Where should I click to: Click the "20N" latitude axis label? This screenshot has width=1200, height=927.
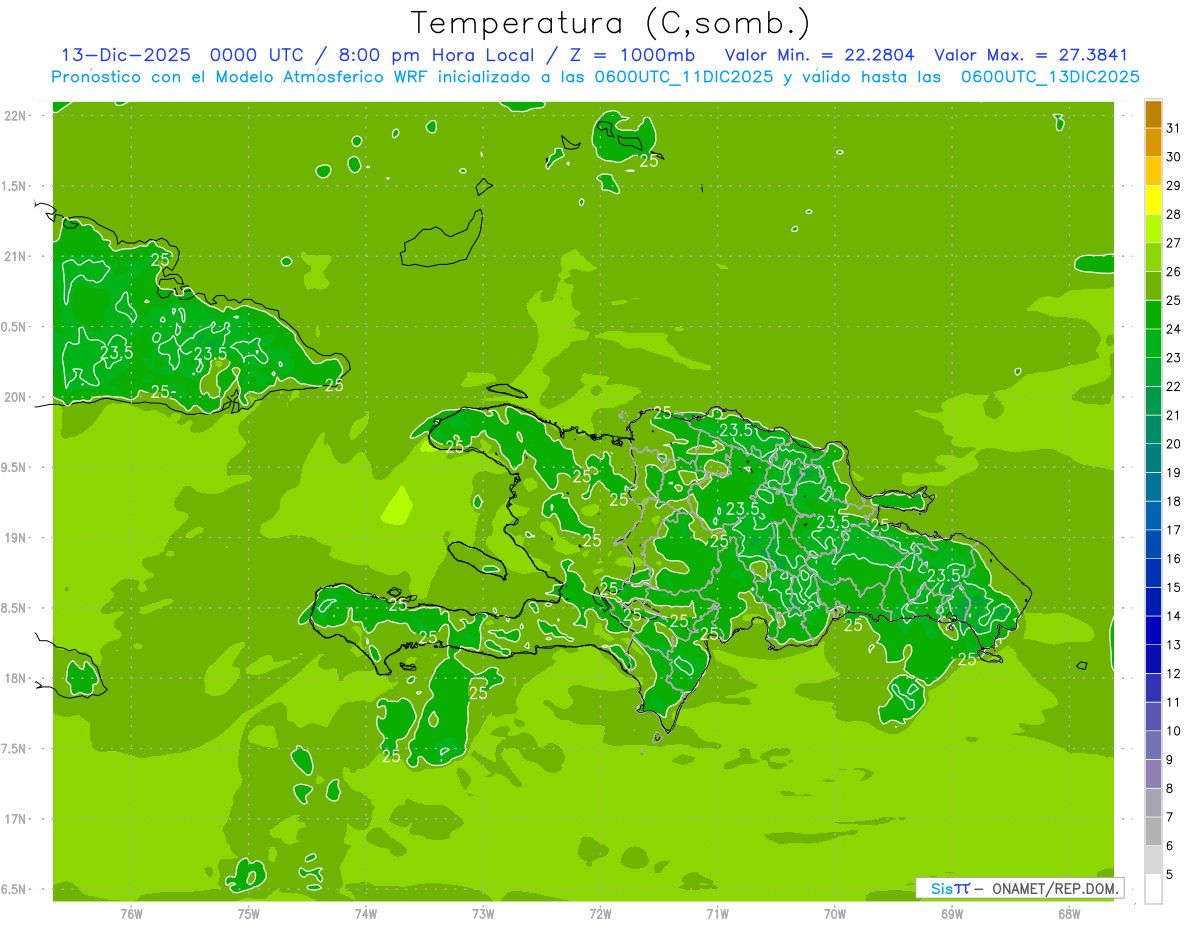17,398
